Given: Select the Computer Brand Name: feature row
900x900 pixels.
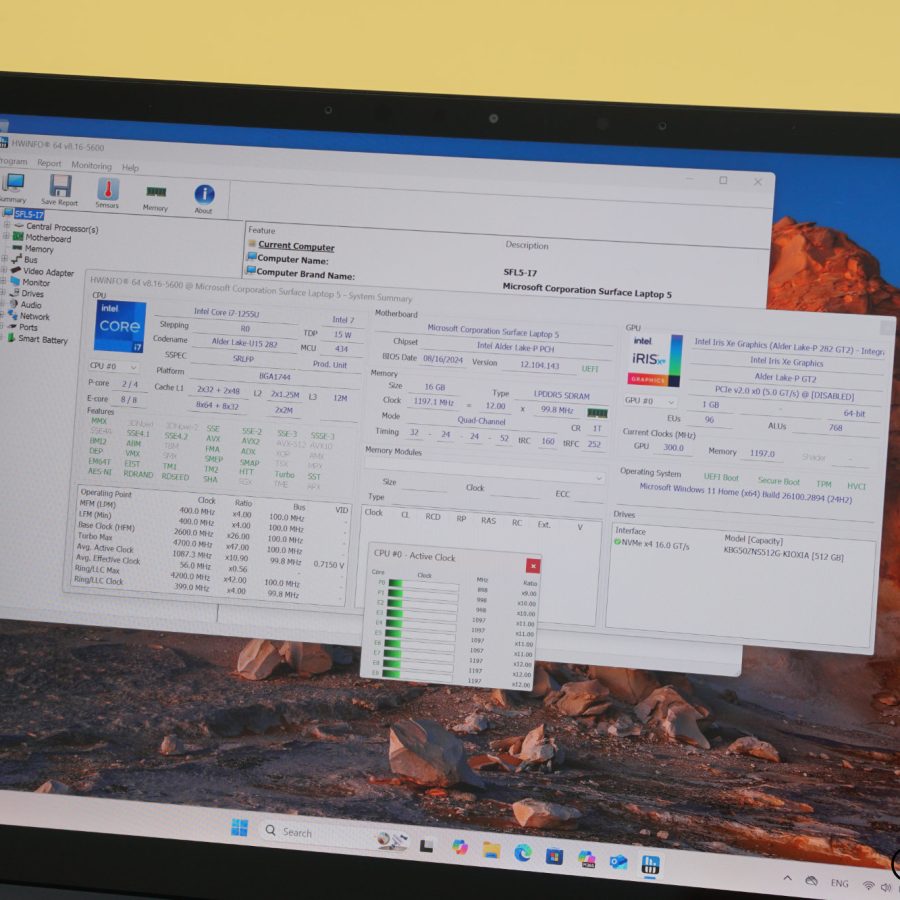Looking at the screenshot, I should click(305, 274).
